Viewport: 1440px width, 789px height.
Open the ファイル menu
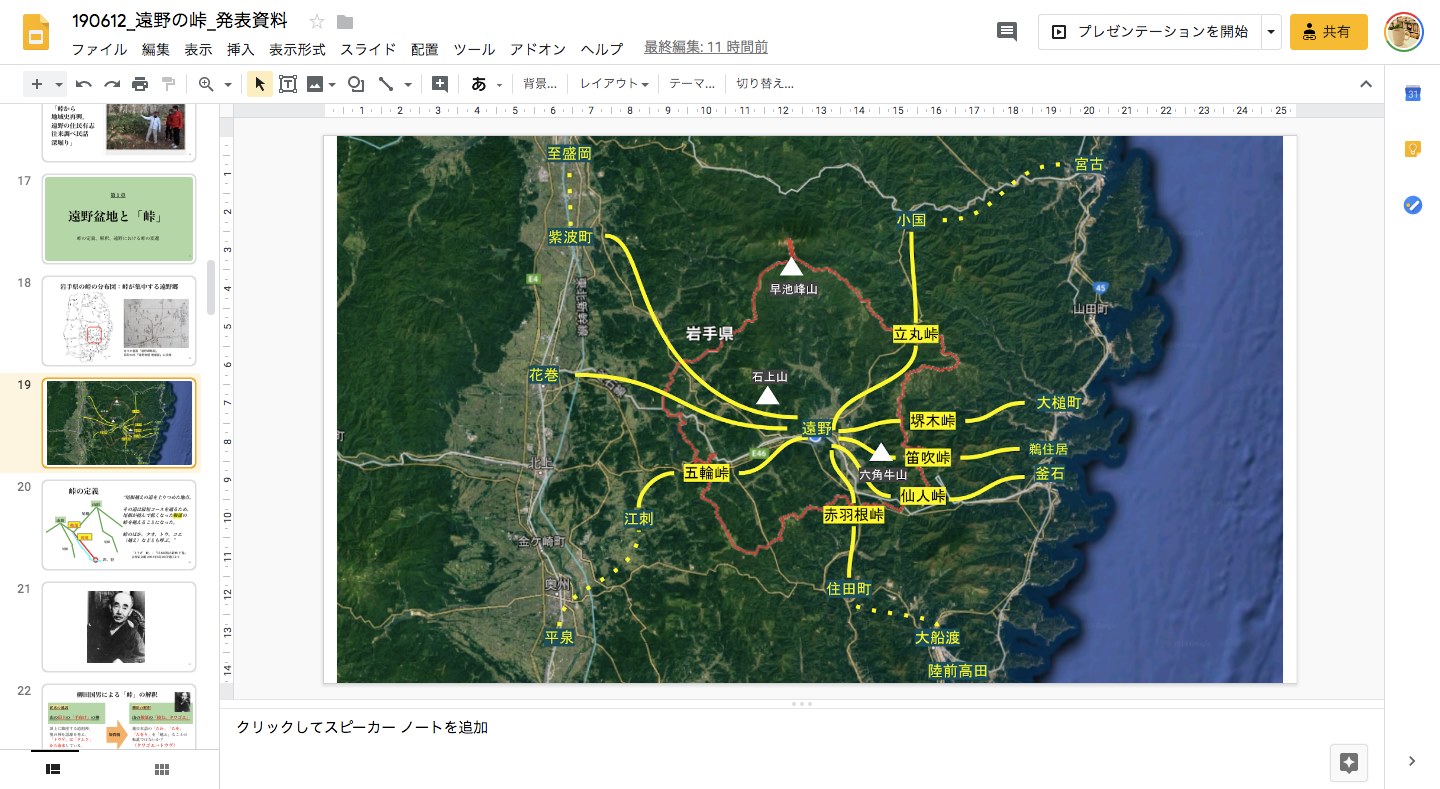99,49
